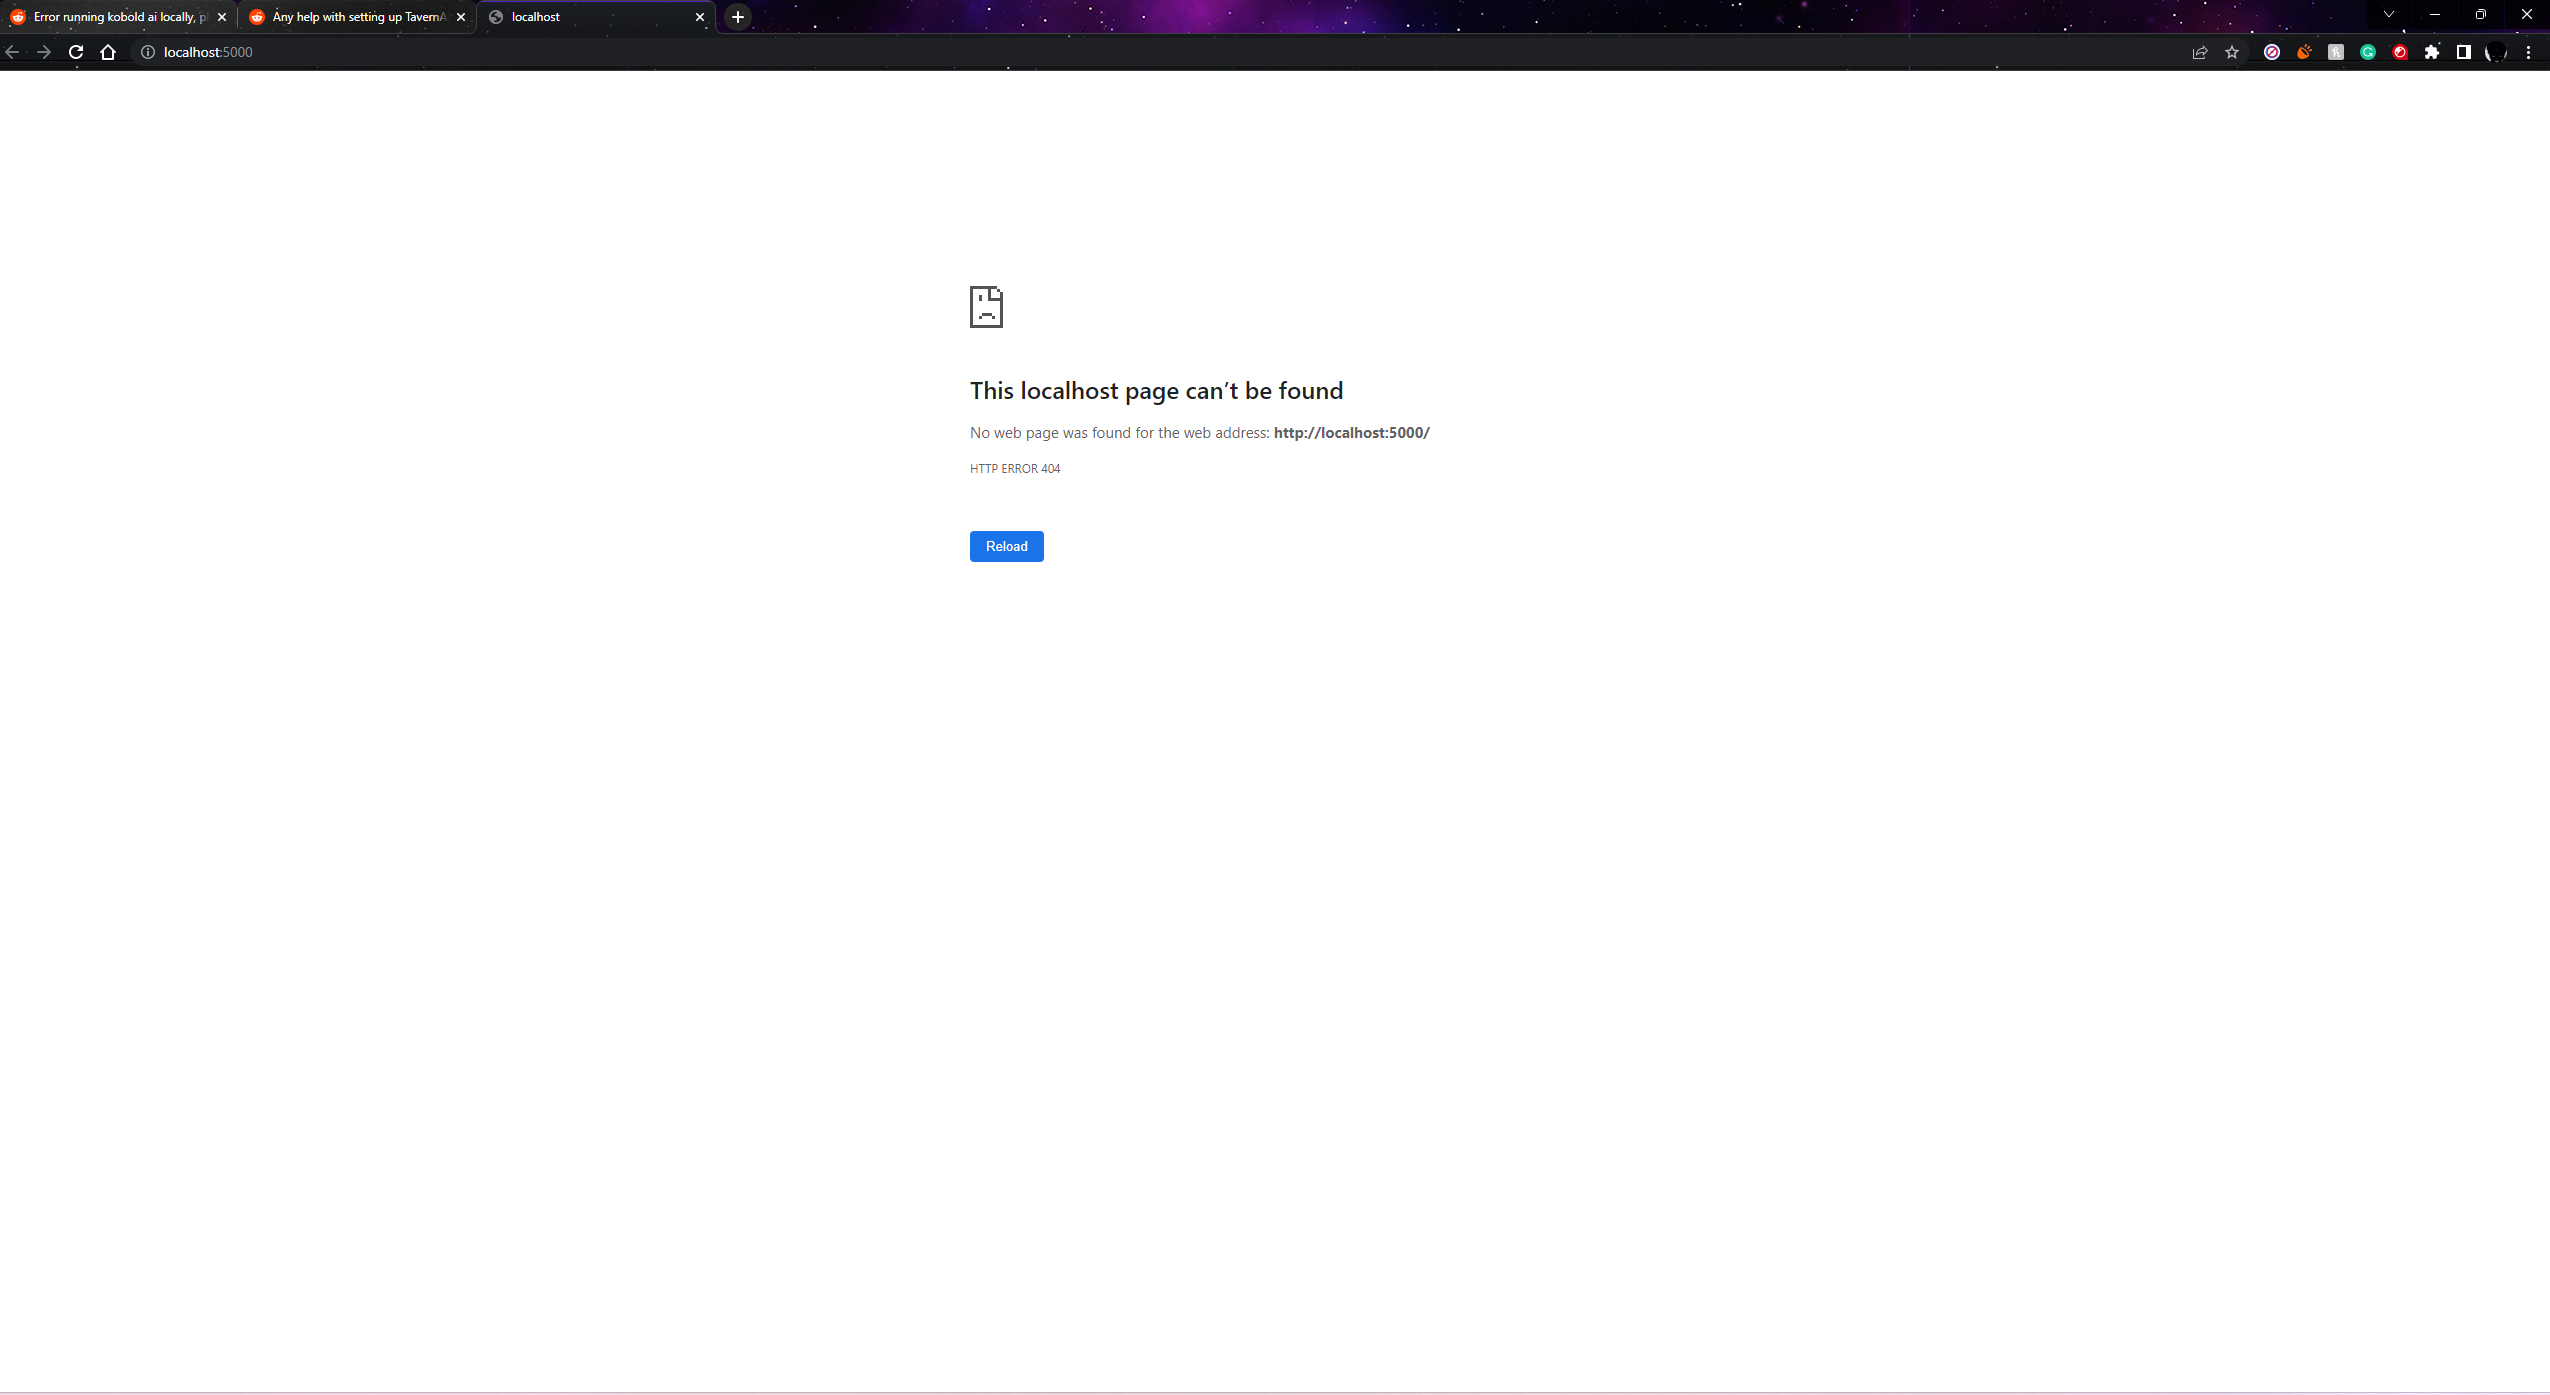Bookmark this page with the star icon
Screen dimensions: 2550x1395
[x=2232, y=52]
